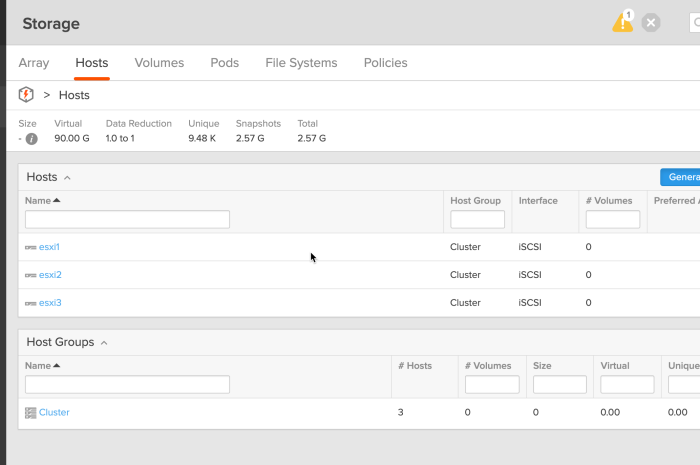The image size is (700, 465).
Task: Click the host icon beside esxi2
Action: point(30,275)
